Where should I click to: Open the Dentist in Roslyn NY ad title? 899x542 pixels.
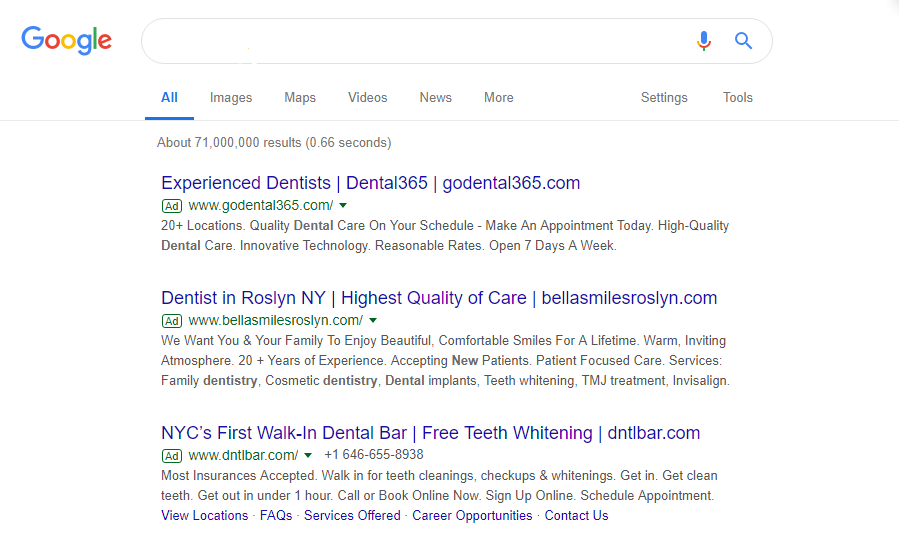[439, 298]
